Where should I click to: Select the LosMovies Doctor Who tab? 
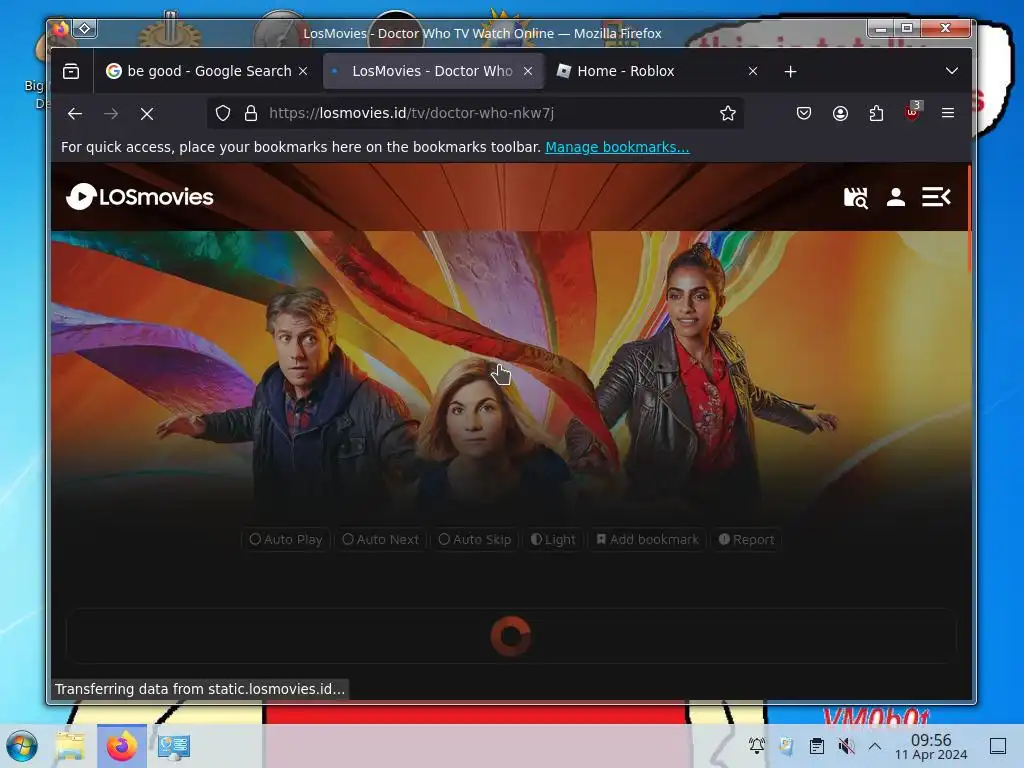(432, 71)
